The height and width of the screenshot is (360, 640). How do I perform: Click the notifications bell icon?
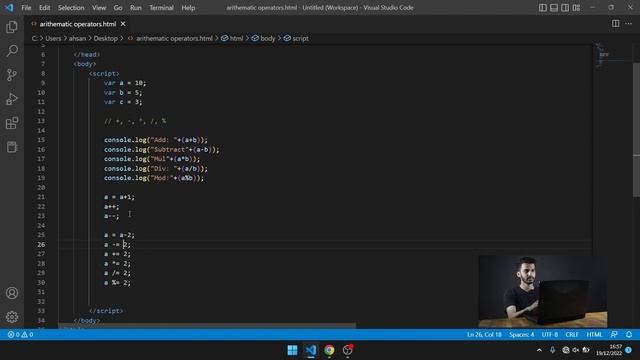[x=629, y=334]
